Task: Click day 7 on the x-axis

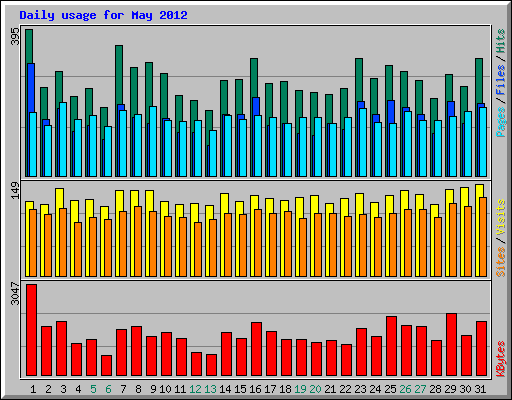Action: (x=123, y=389)
